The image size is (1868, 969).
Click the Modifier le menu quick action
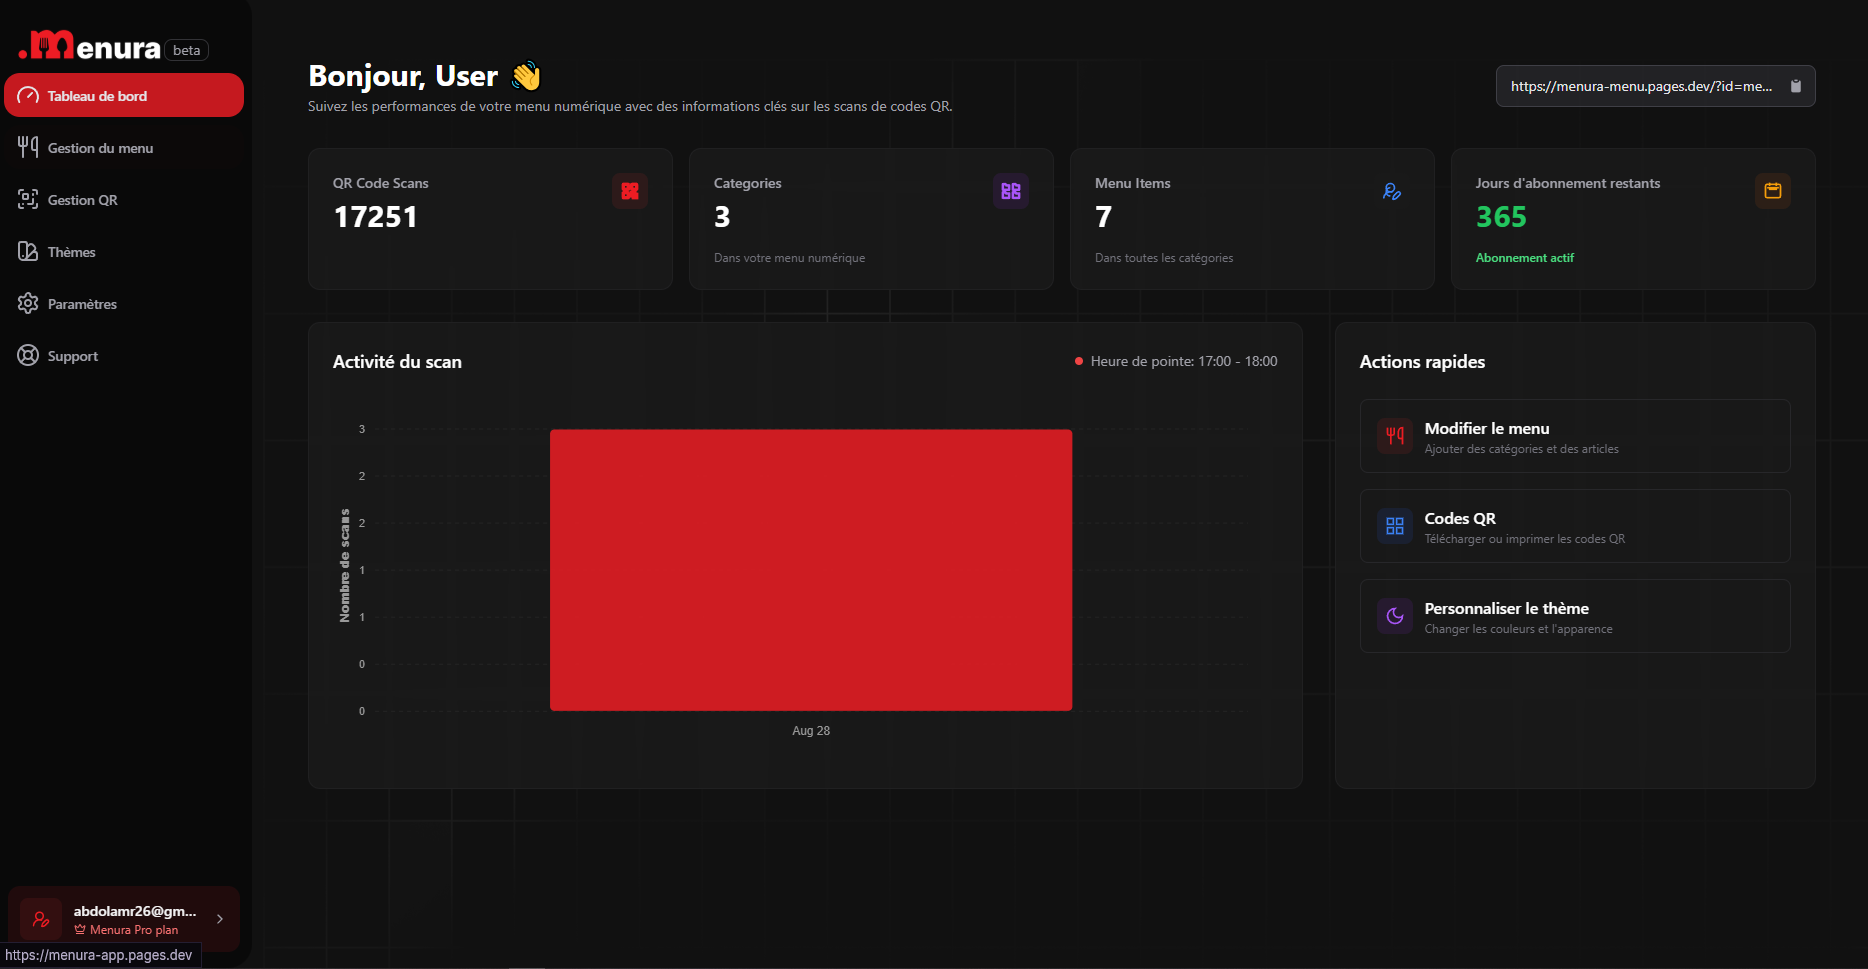[1574, 436]
